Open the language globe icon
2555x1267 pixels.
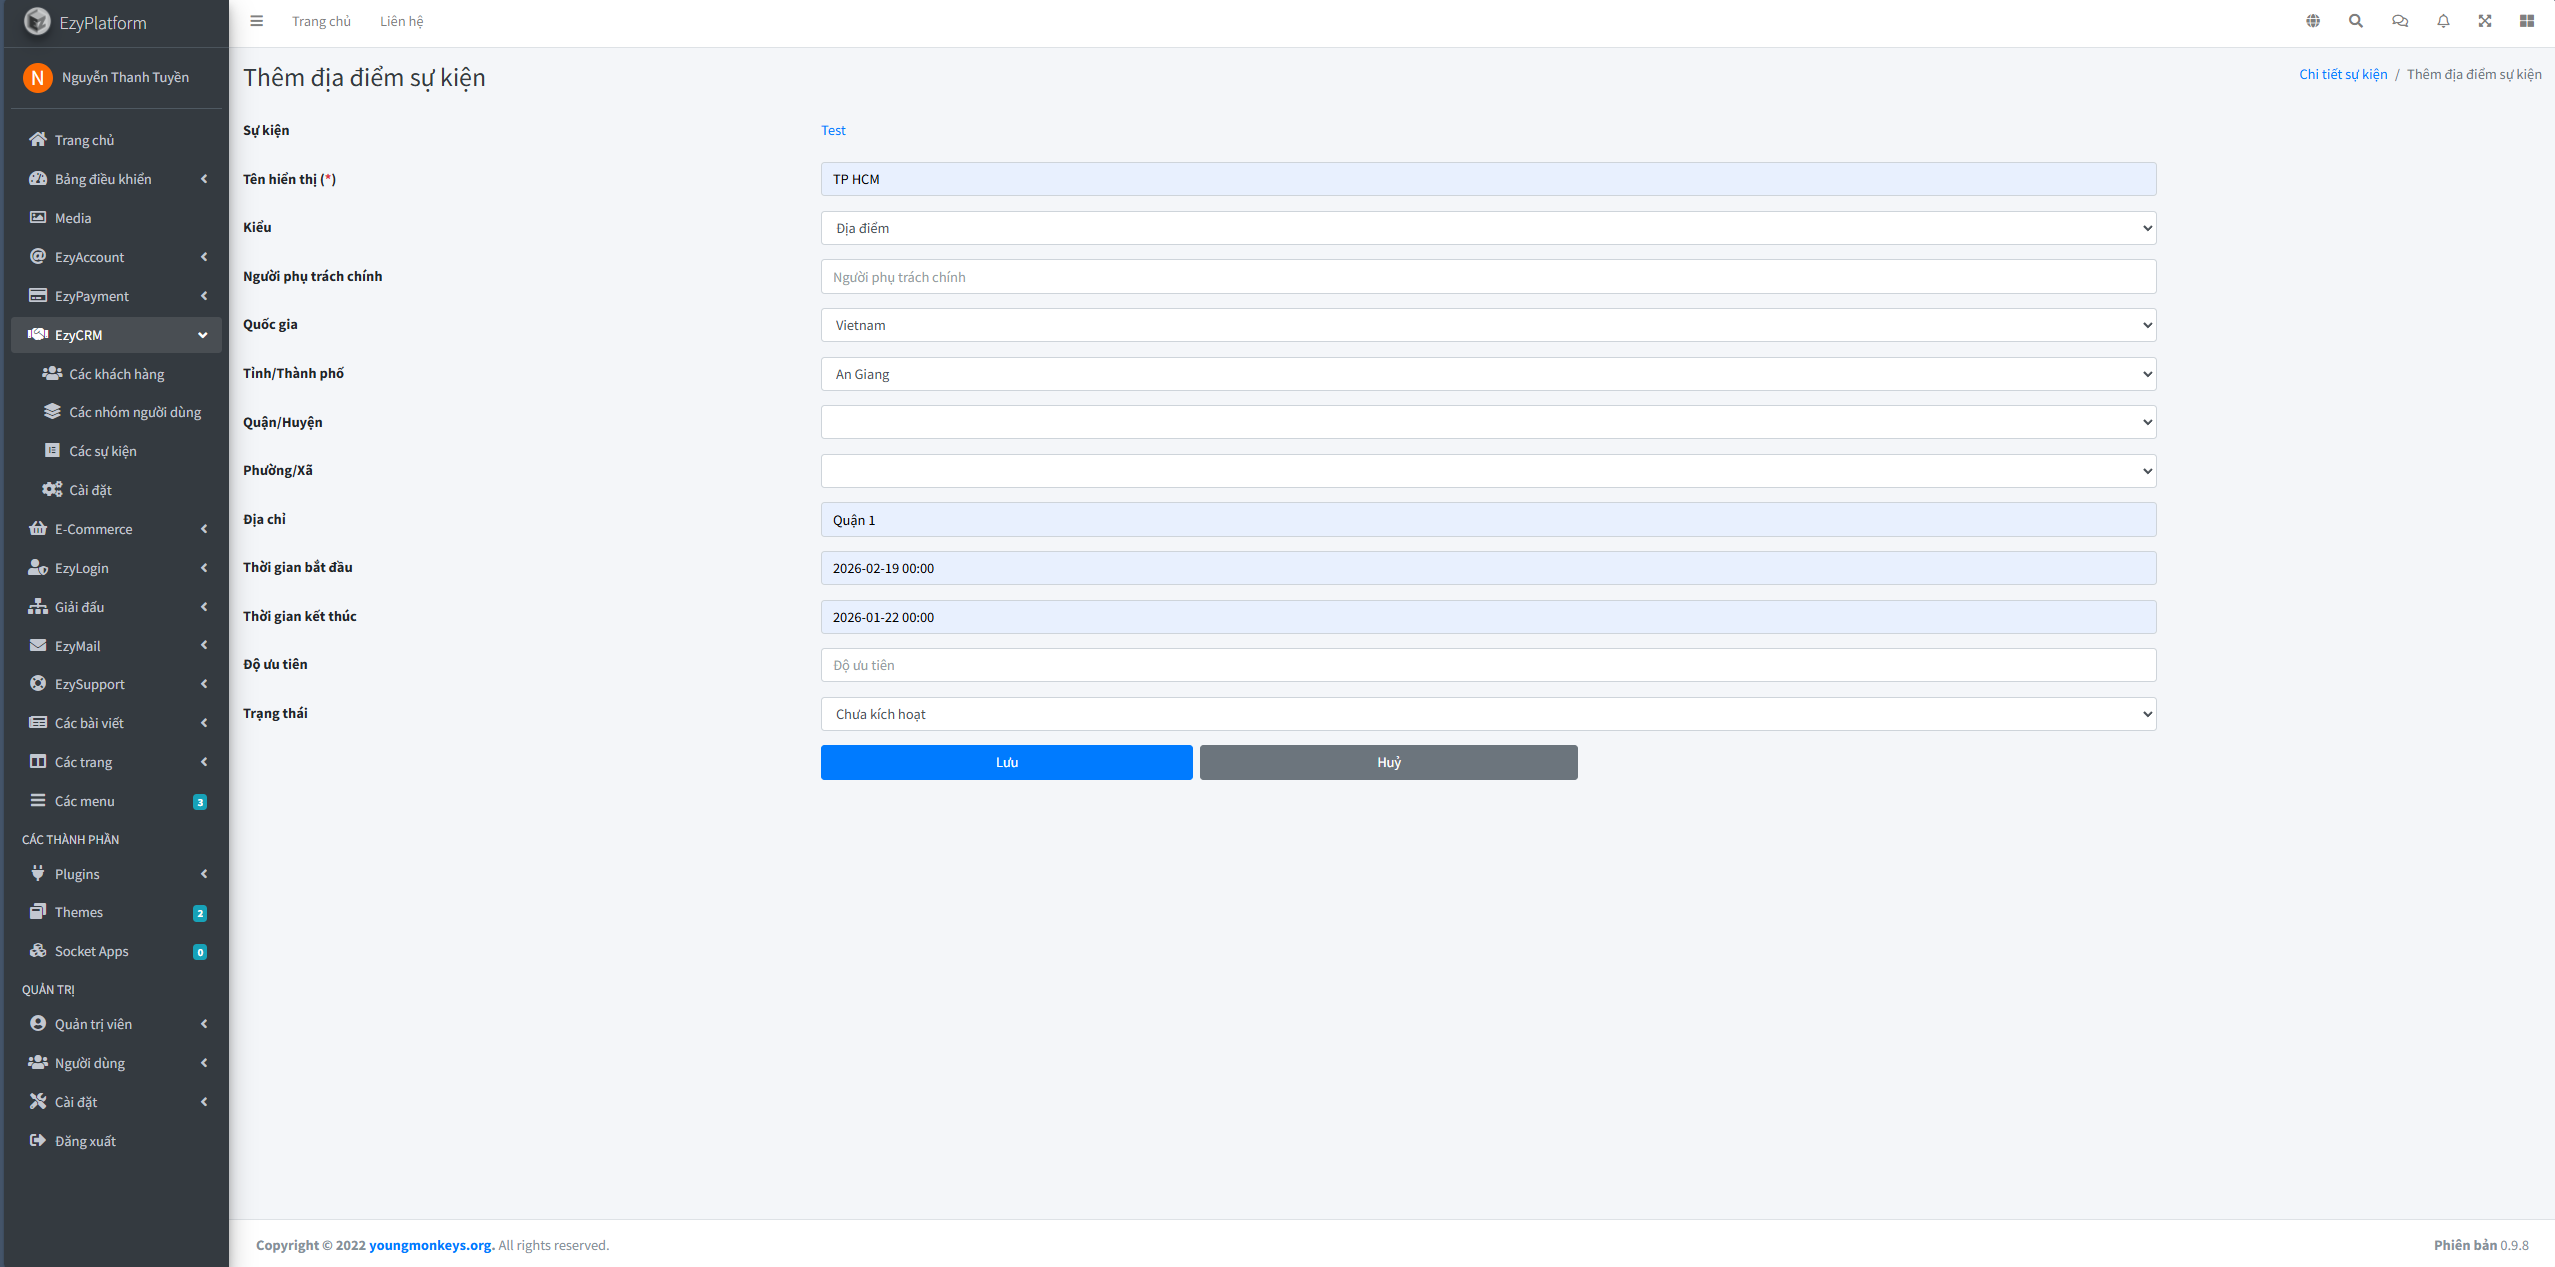2313,21
